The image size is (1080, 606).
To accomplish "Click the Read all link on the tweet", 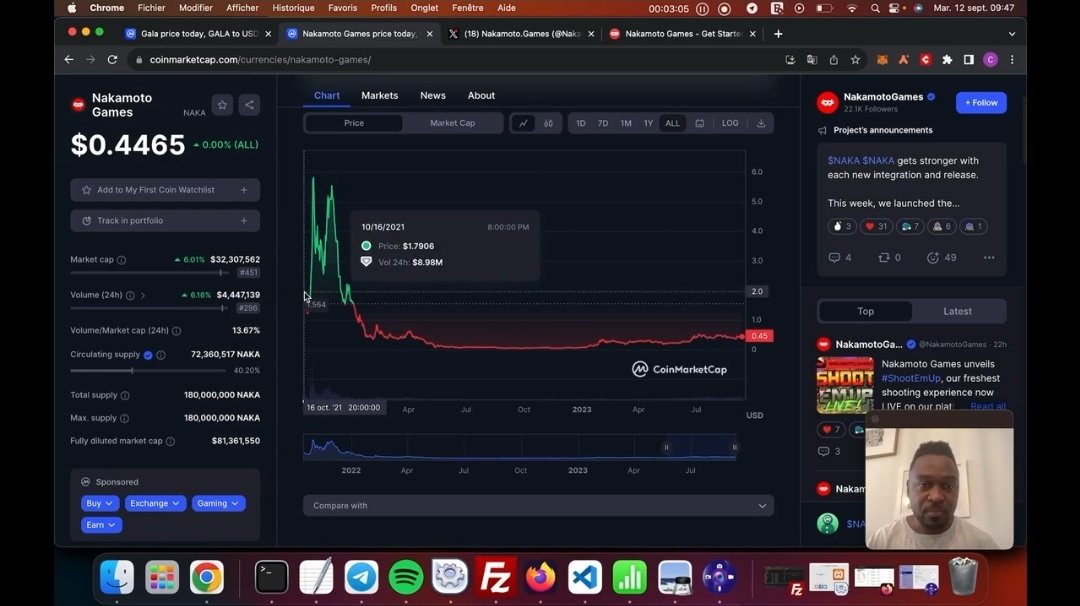I will (x=989, y=406).
